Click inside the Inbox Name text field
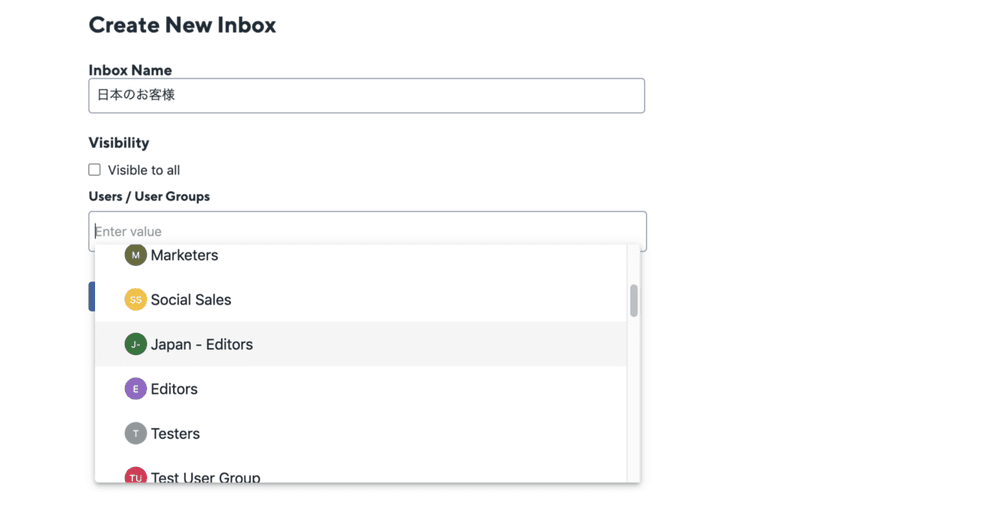 point(366,96)
